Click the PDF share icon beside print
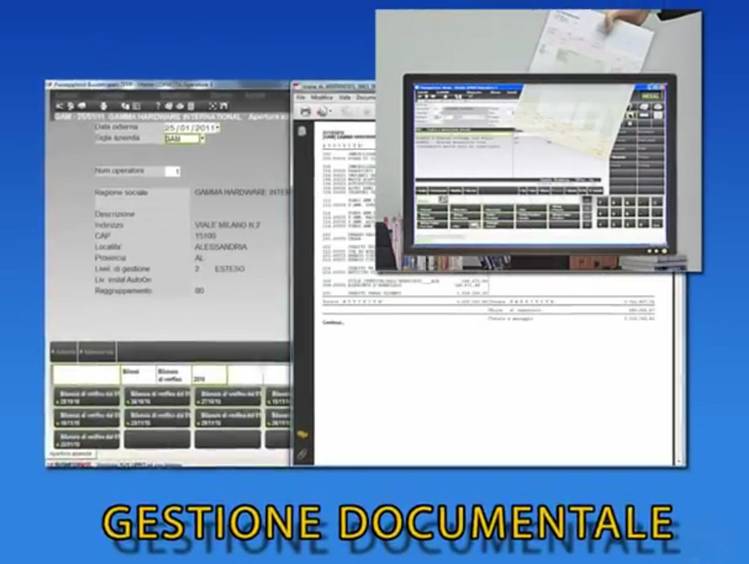Screen dimensions: 749x564 coord(321,112)
